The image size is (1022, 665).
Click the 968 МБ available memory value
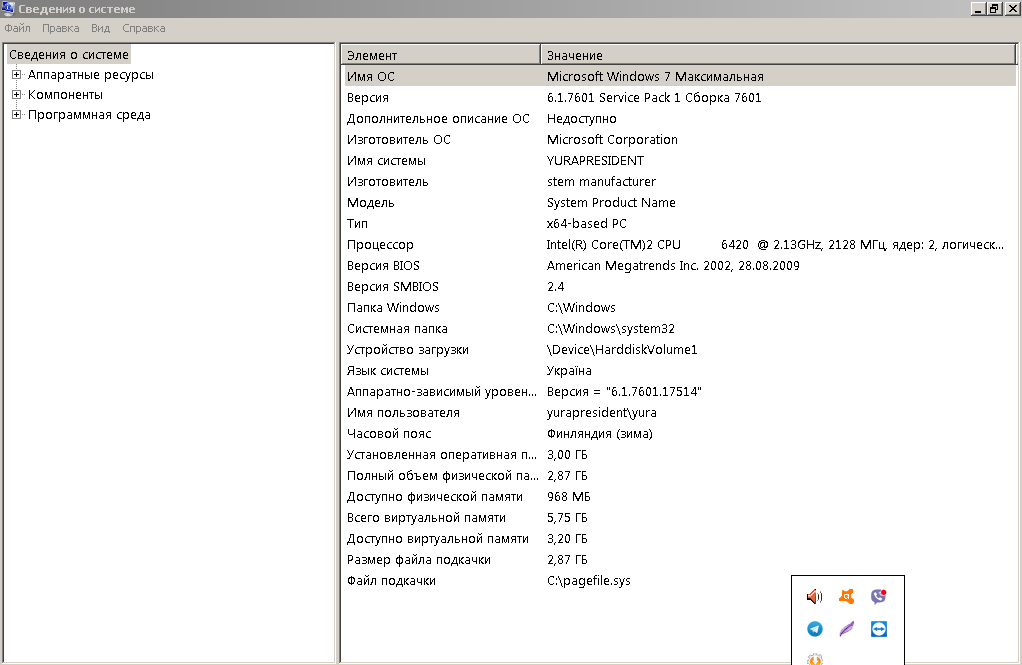click(x=568, y=497)
